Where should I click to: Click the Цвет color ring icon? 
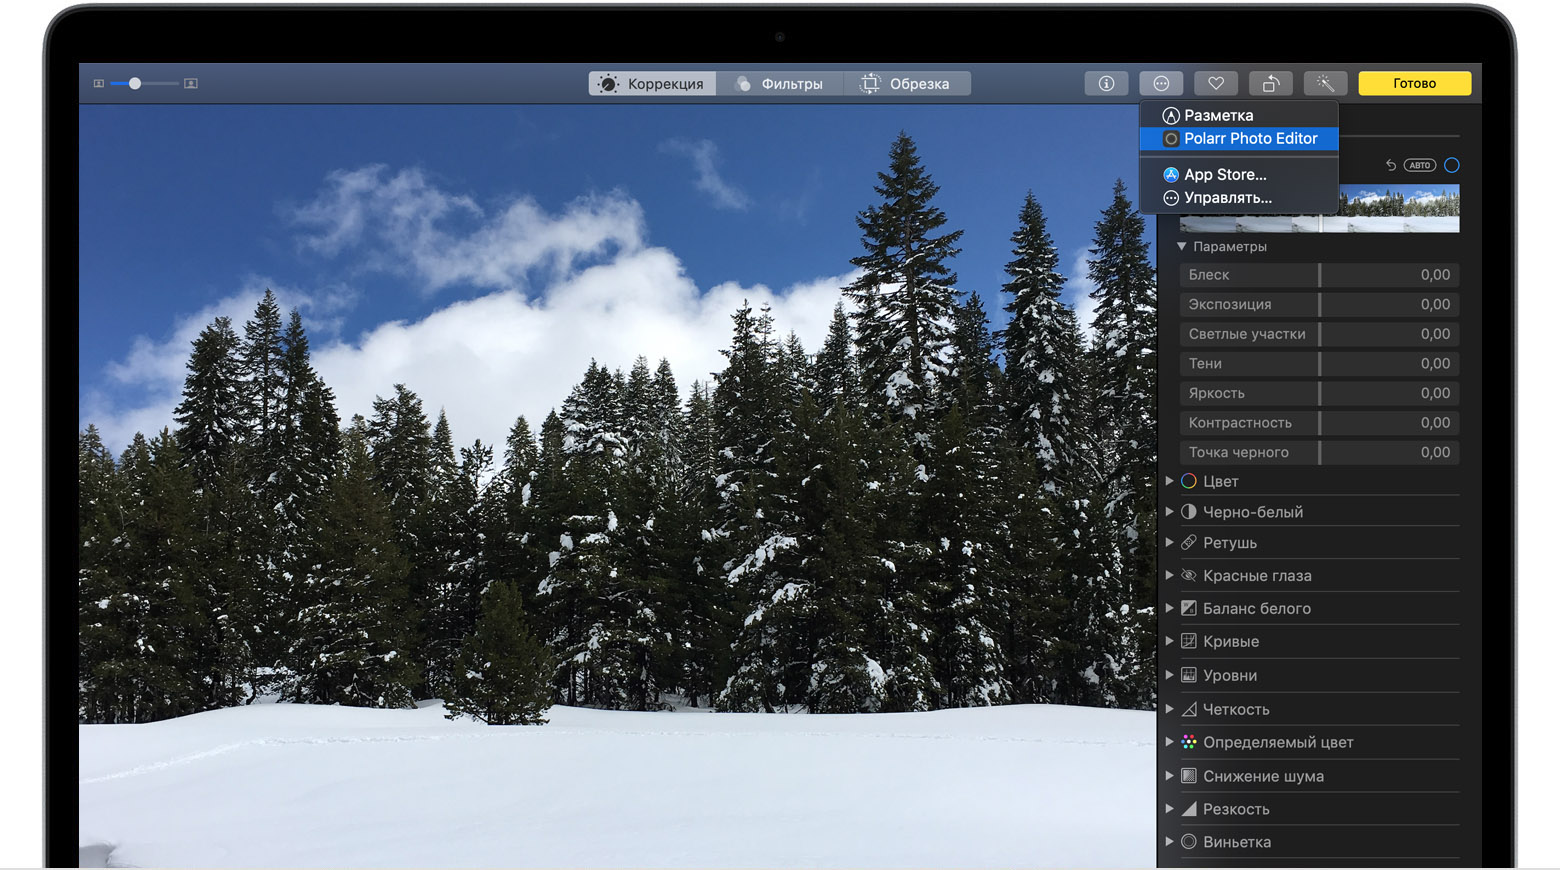[x=1189, y=481]
